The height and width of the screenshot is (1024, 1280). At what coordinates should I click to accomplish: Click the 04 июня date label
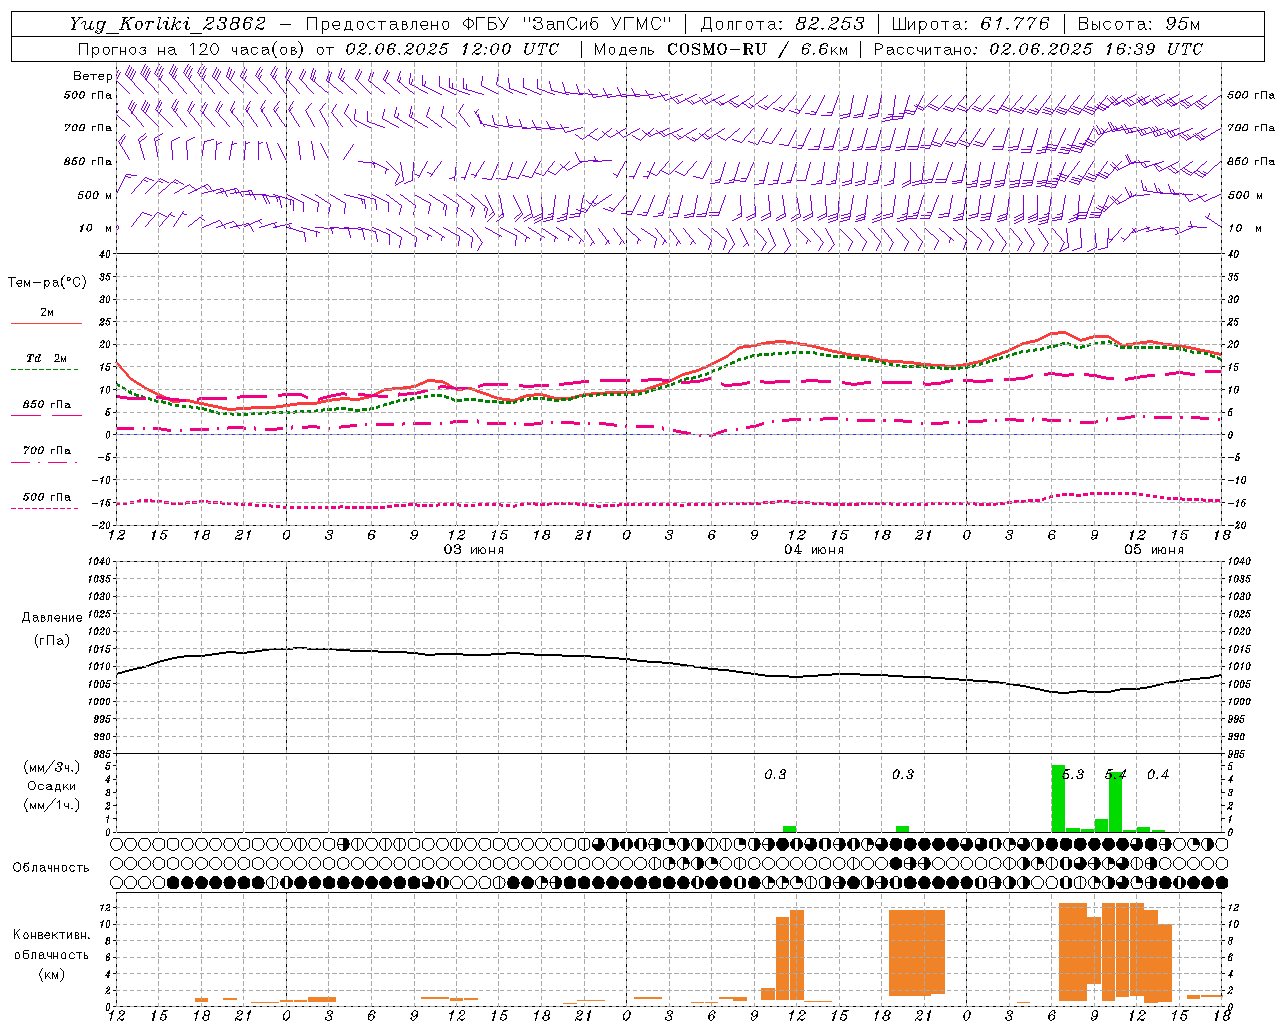[814, 550]
